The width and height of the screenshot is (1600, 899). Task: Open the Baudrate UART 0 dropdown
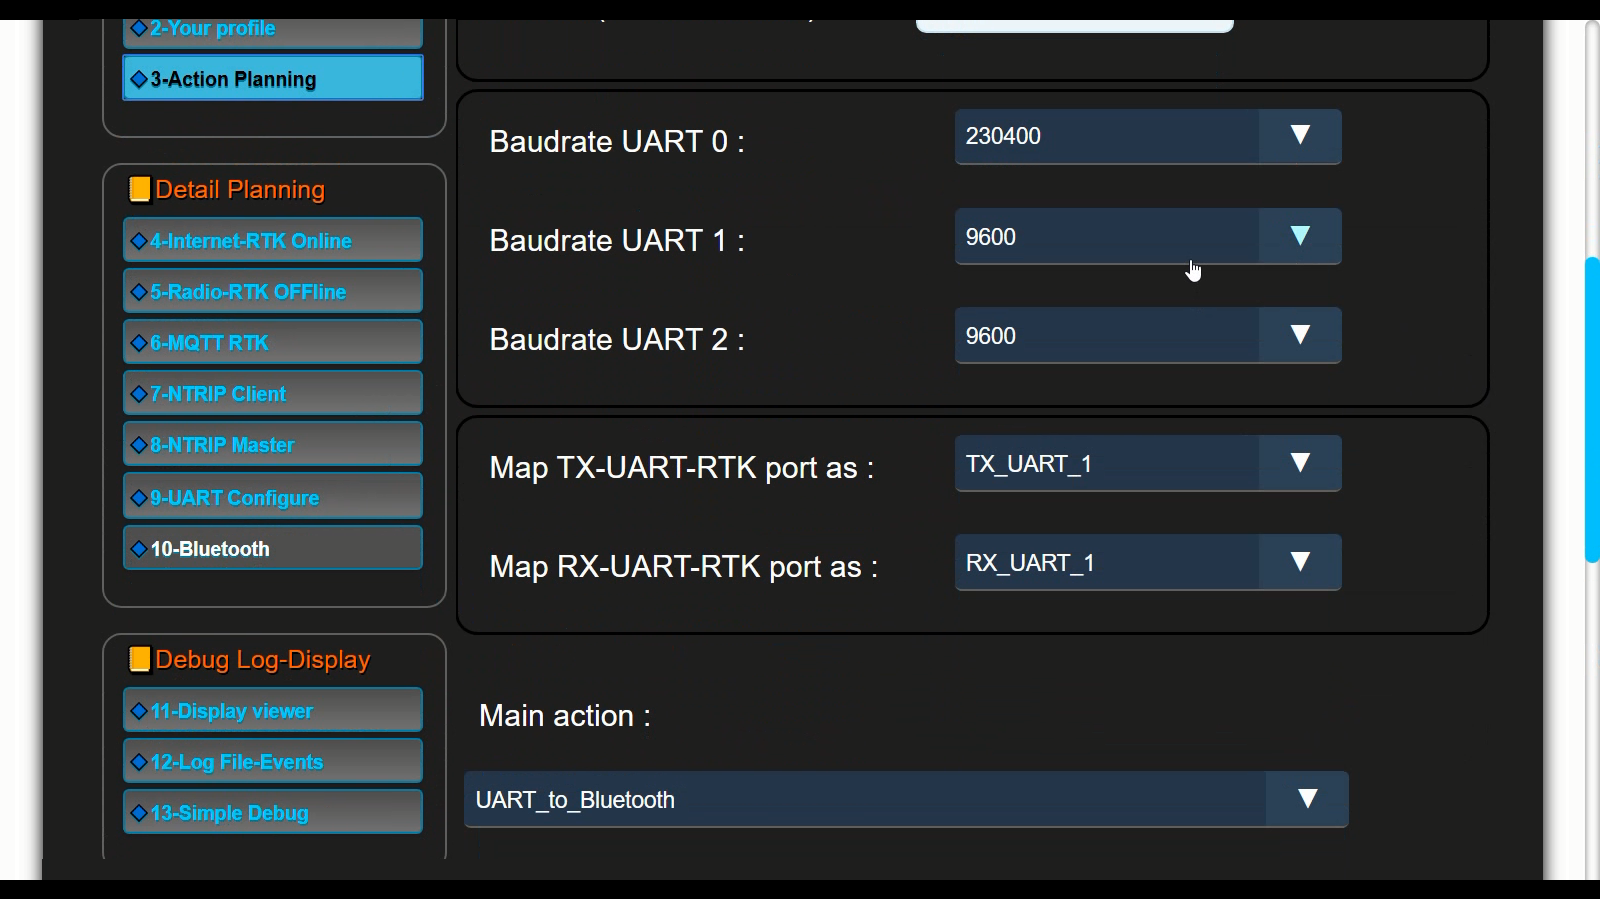(1147, 137)
